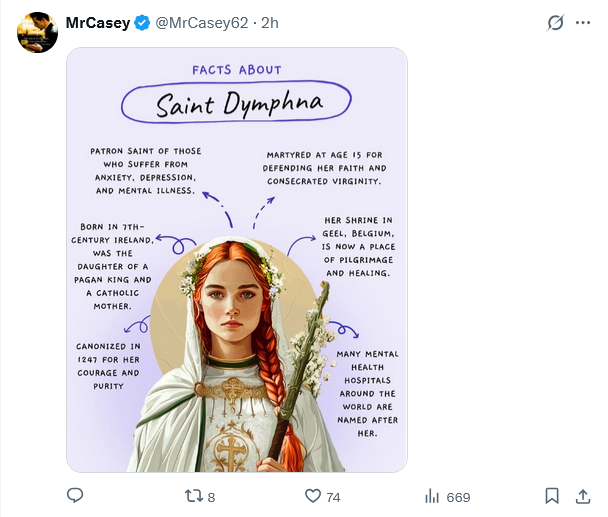Click the Saint Dymphna title in the image
Screen dimensions: 608x517
(236, 105)
